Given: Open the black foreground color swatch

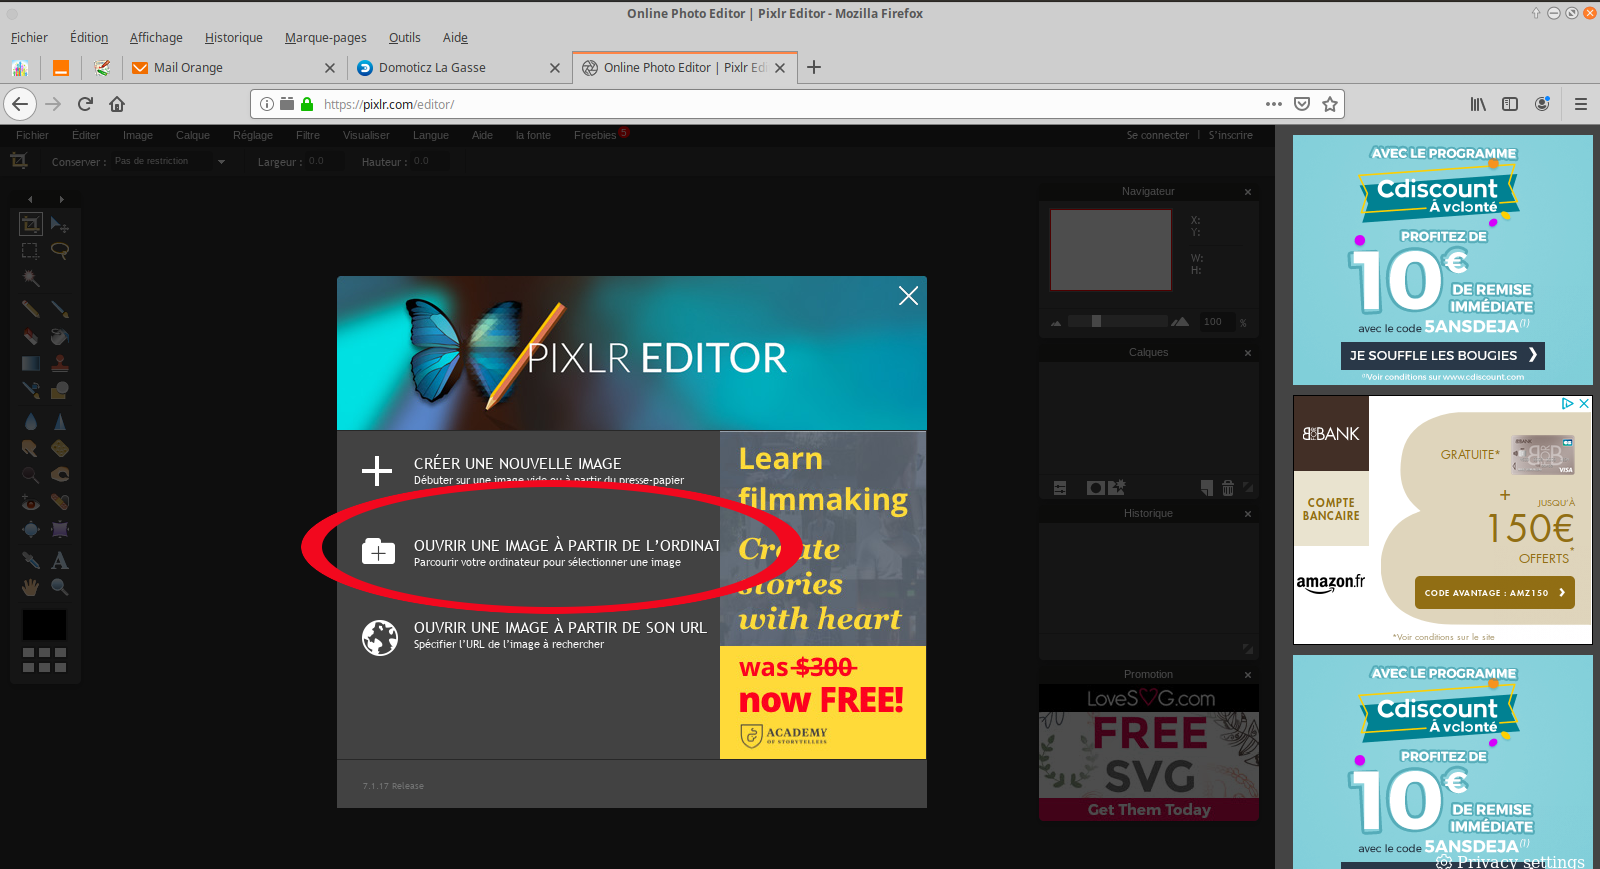Looking at the screenshot, I should (44, 625).
